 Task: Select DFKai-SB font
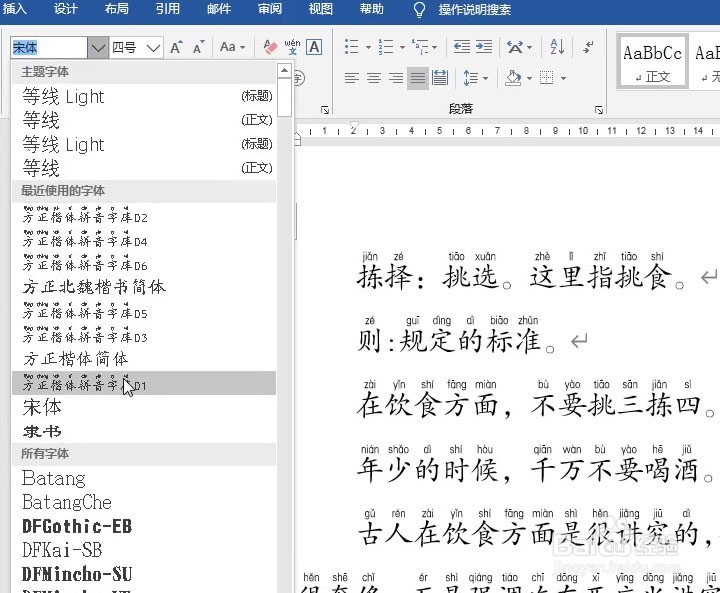click(x=144, y=550)
